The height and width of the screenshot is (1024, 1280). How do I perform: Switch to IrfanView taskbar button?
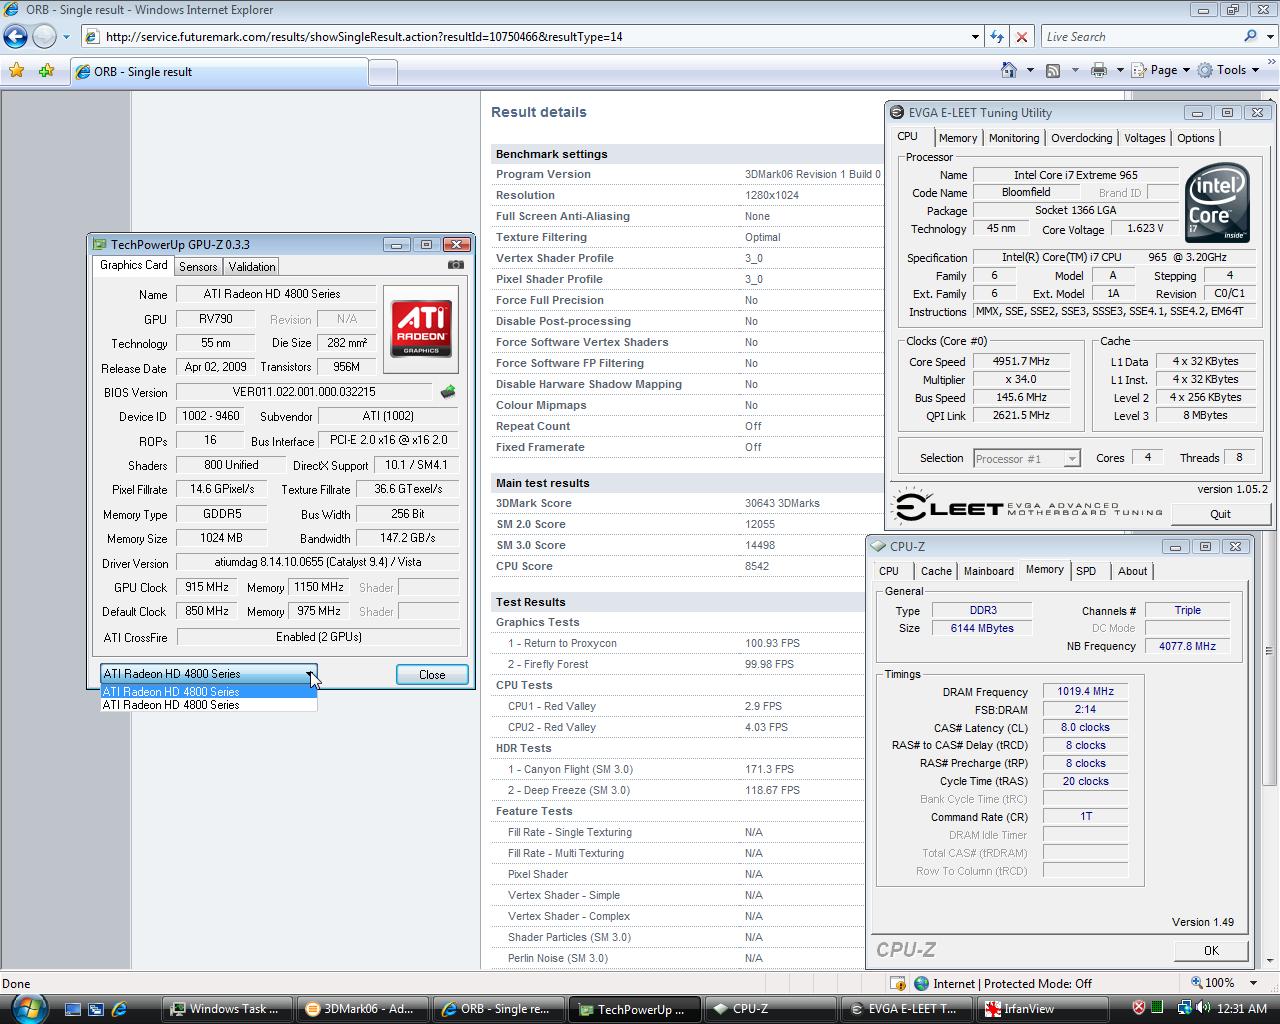[x=1043, y=1009]
